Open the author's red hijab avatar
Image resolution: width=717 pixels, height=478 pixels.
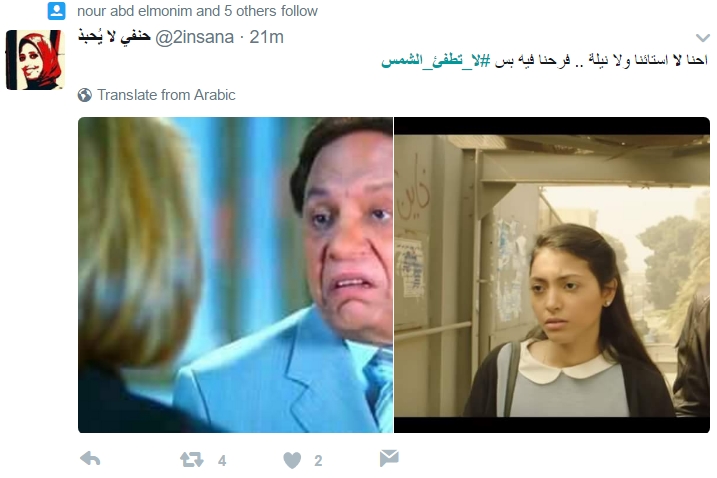coord(35,60)
